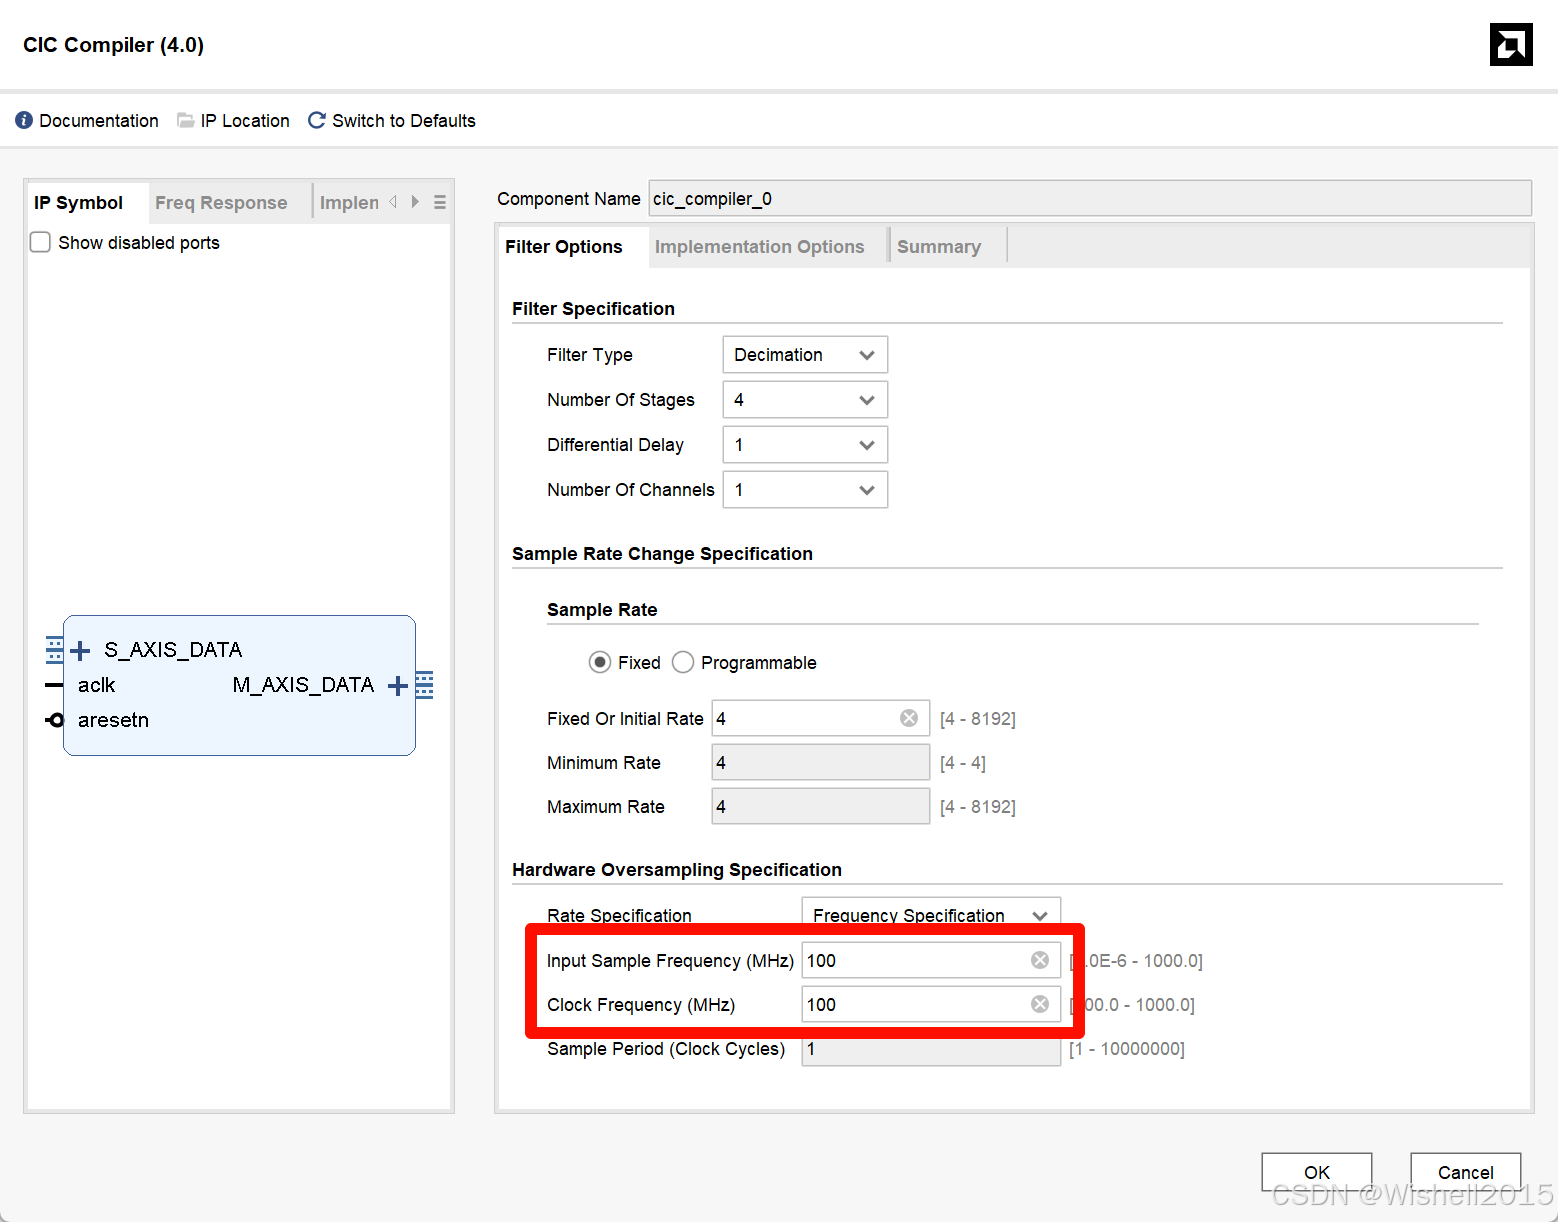The width and height of the screenshot is (1558, 1222).
Task: Click the Hardware Oversampling Specification heading
Action: click(677, 870)
